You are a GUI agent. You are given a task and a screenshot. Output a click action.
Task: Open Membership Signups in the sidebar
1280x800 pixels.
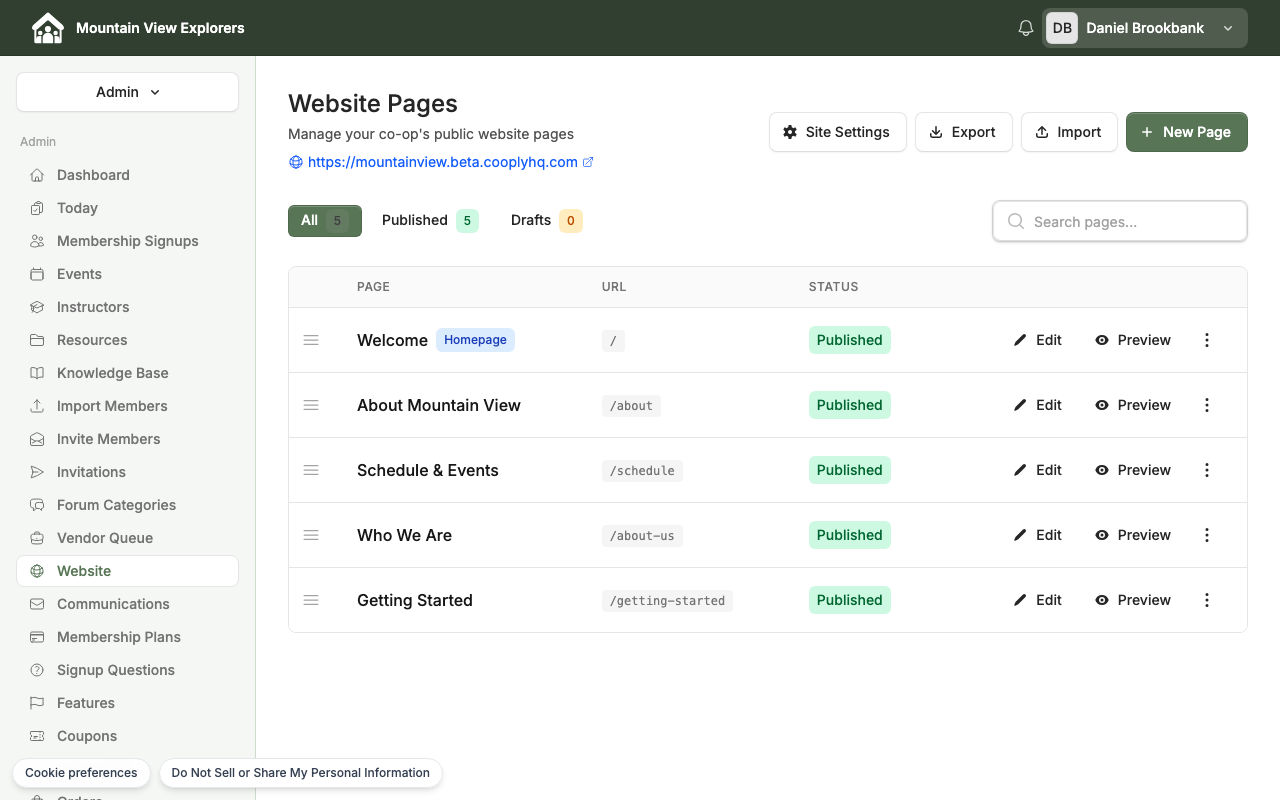pyautogui.click(x=127, y=241)
